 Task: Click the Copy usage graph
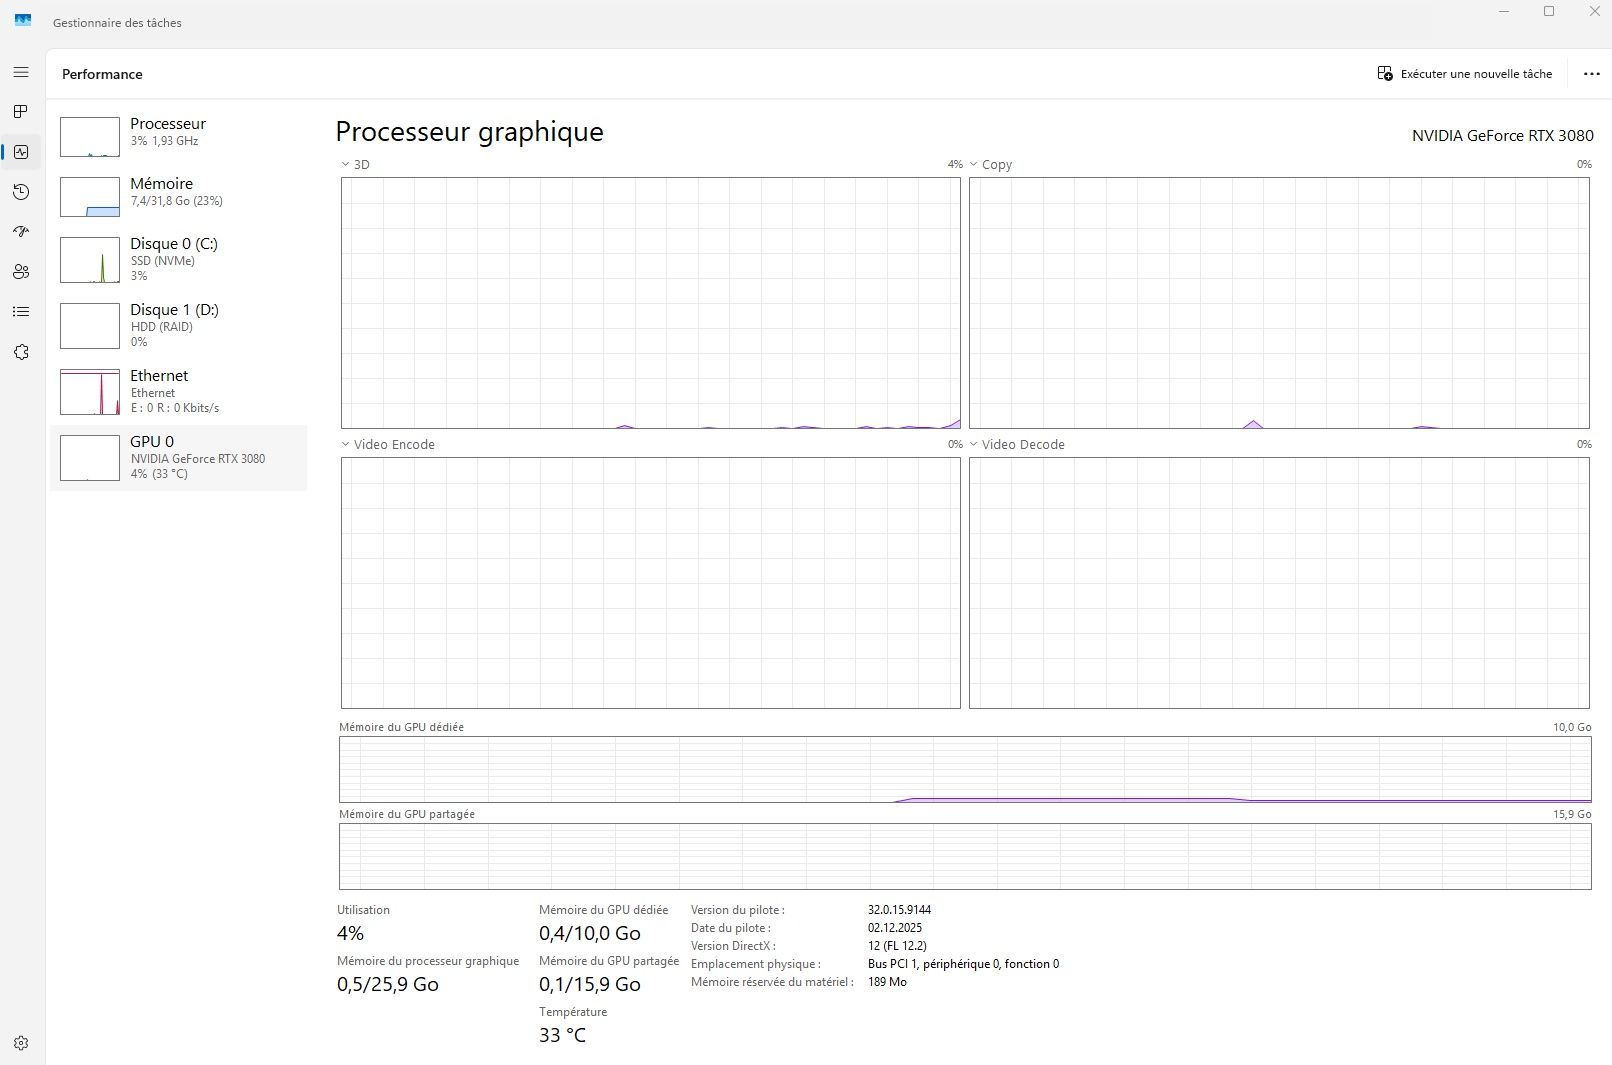tap(1279, 303)
